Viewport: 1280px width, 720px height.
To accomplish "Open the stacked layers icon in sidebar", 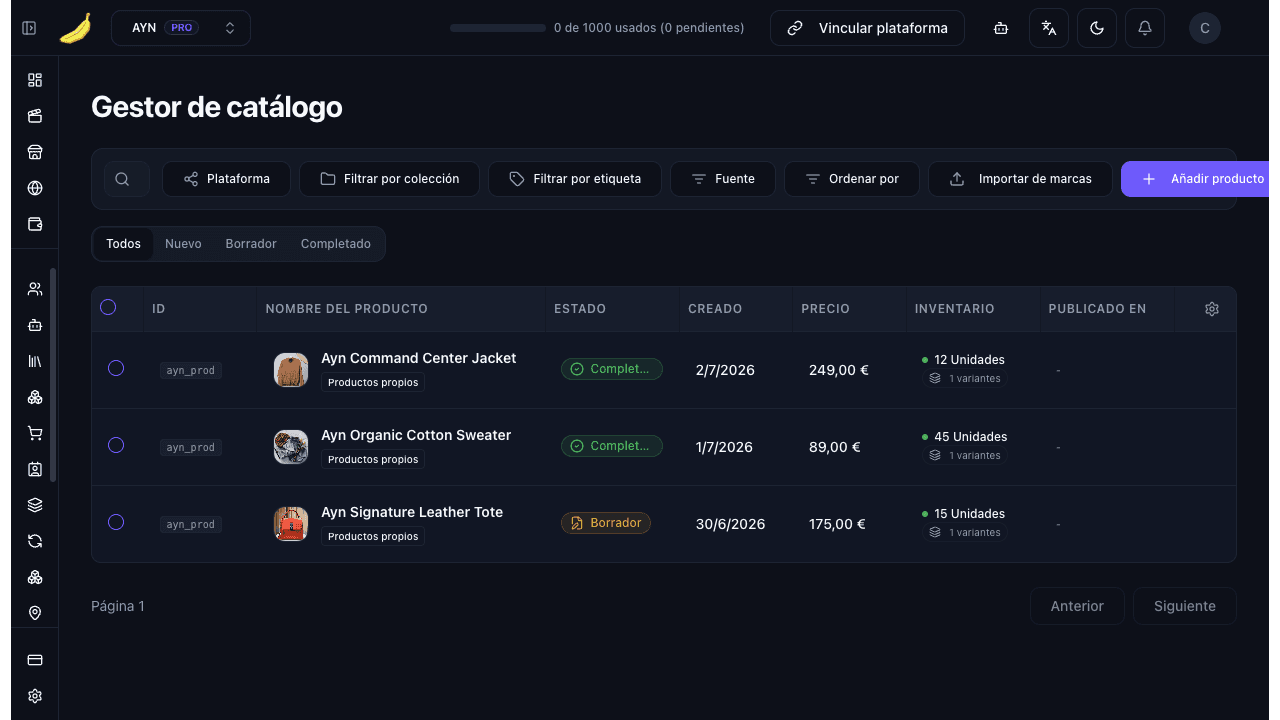I will coord(35,505).
